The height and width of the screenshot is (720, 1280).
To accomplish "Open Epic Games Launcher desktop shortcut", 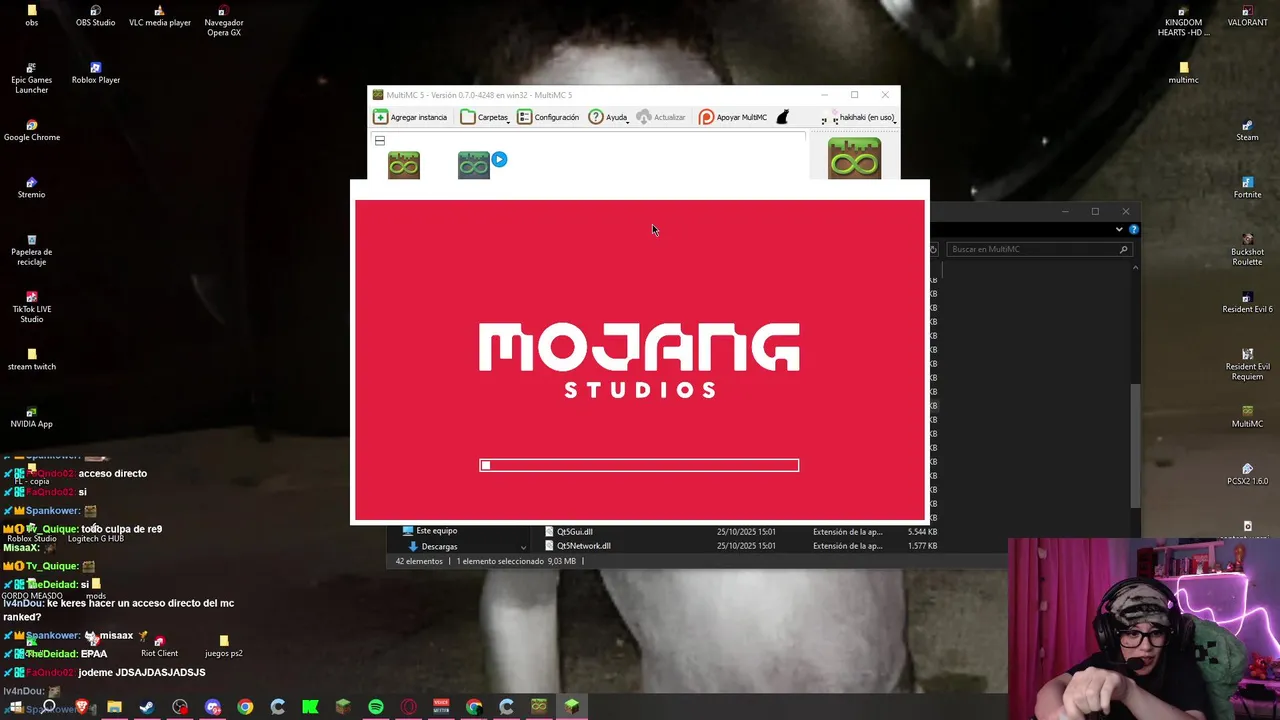I will pyautogui.click(x=32, y=78).
